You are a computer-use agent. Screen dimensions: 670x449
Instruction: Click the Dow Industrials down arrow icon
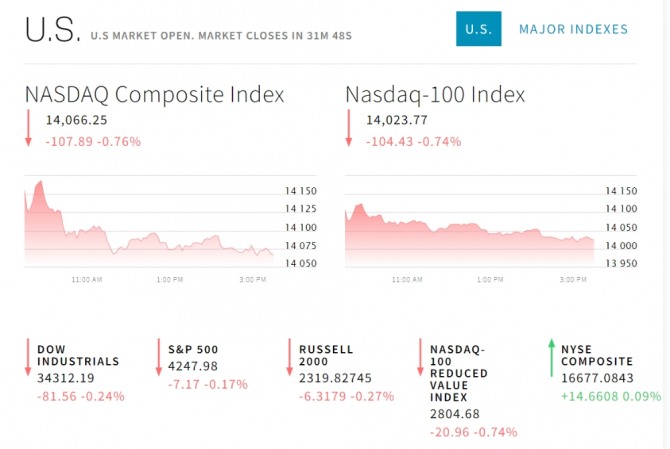(x=28, y=358)
